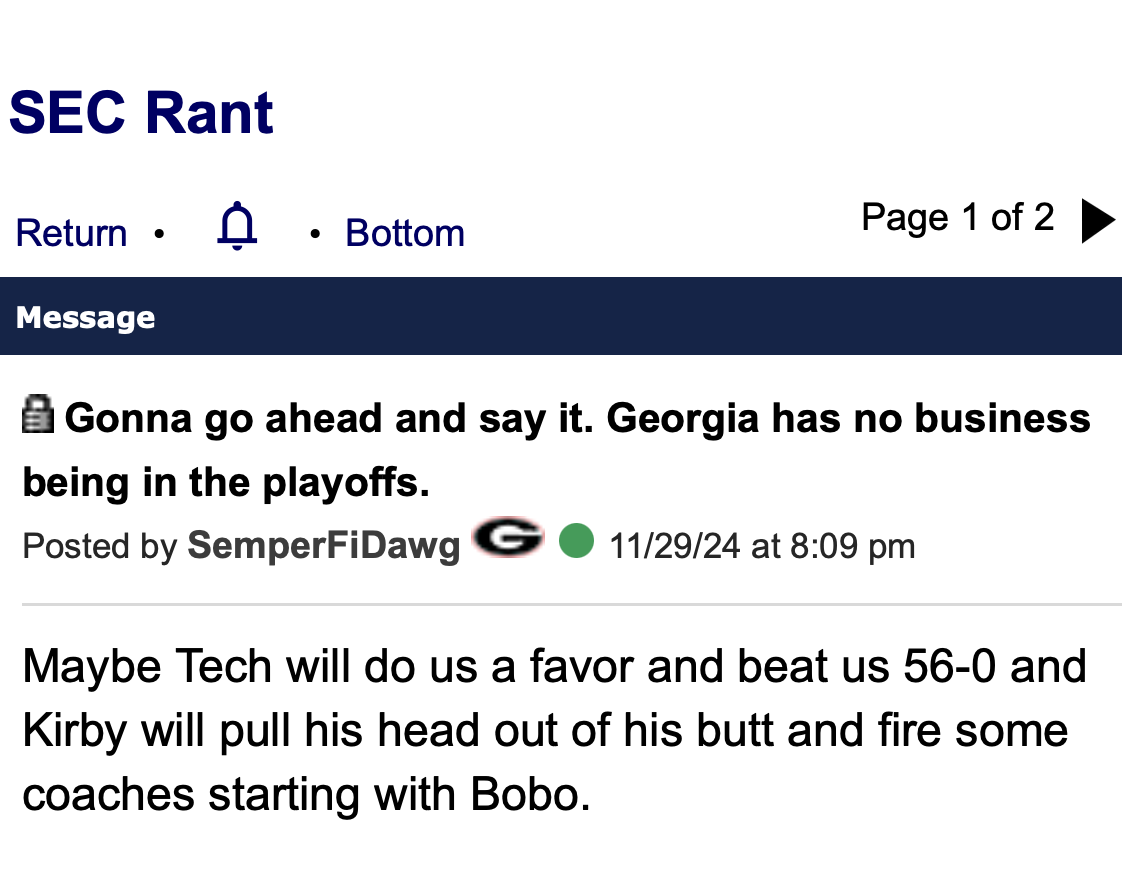Click the Message column header
Viewport: 1122px width, 894px height.
click(86, 318)
